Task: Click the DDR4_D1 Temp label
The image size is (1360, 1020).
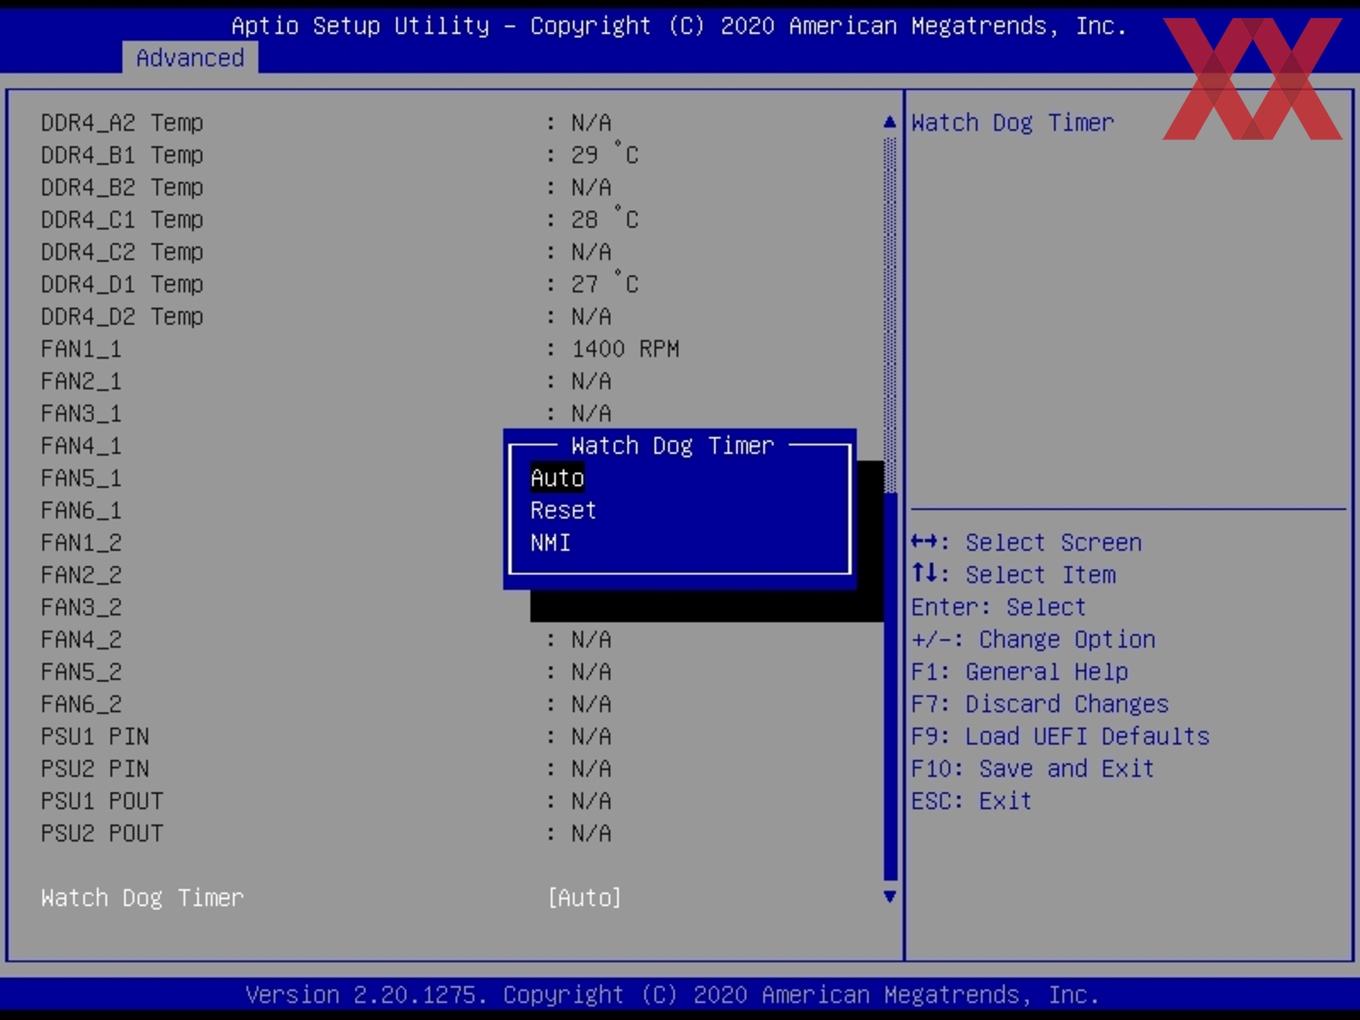Action: (x=122, y=284)
